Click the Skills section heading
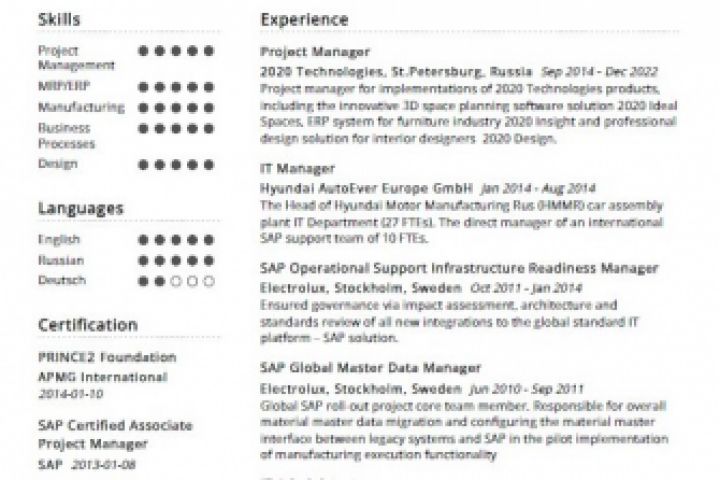 pyautogui.click(x=60, y=19)
